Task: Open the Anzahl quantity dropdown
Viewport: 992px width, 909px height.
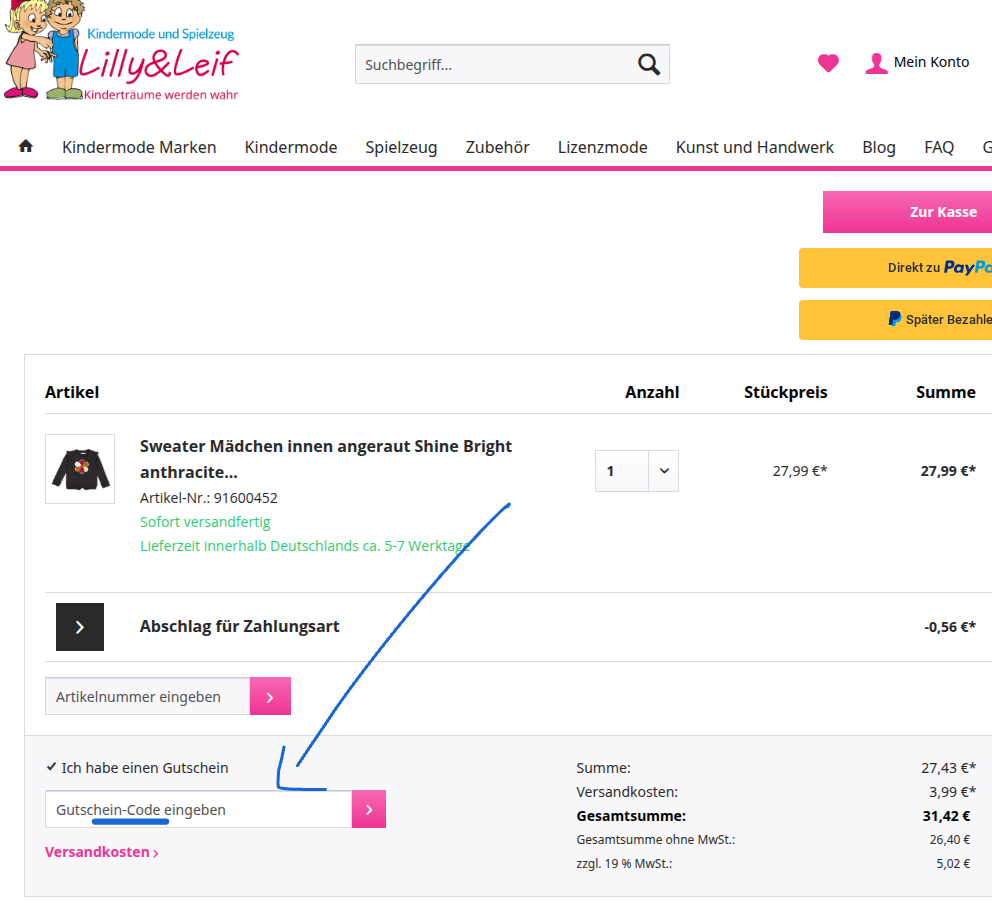Action: coord(637,471)
